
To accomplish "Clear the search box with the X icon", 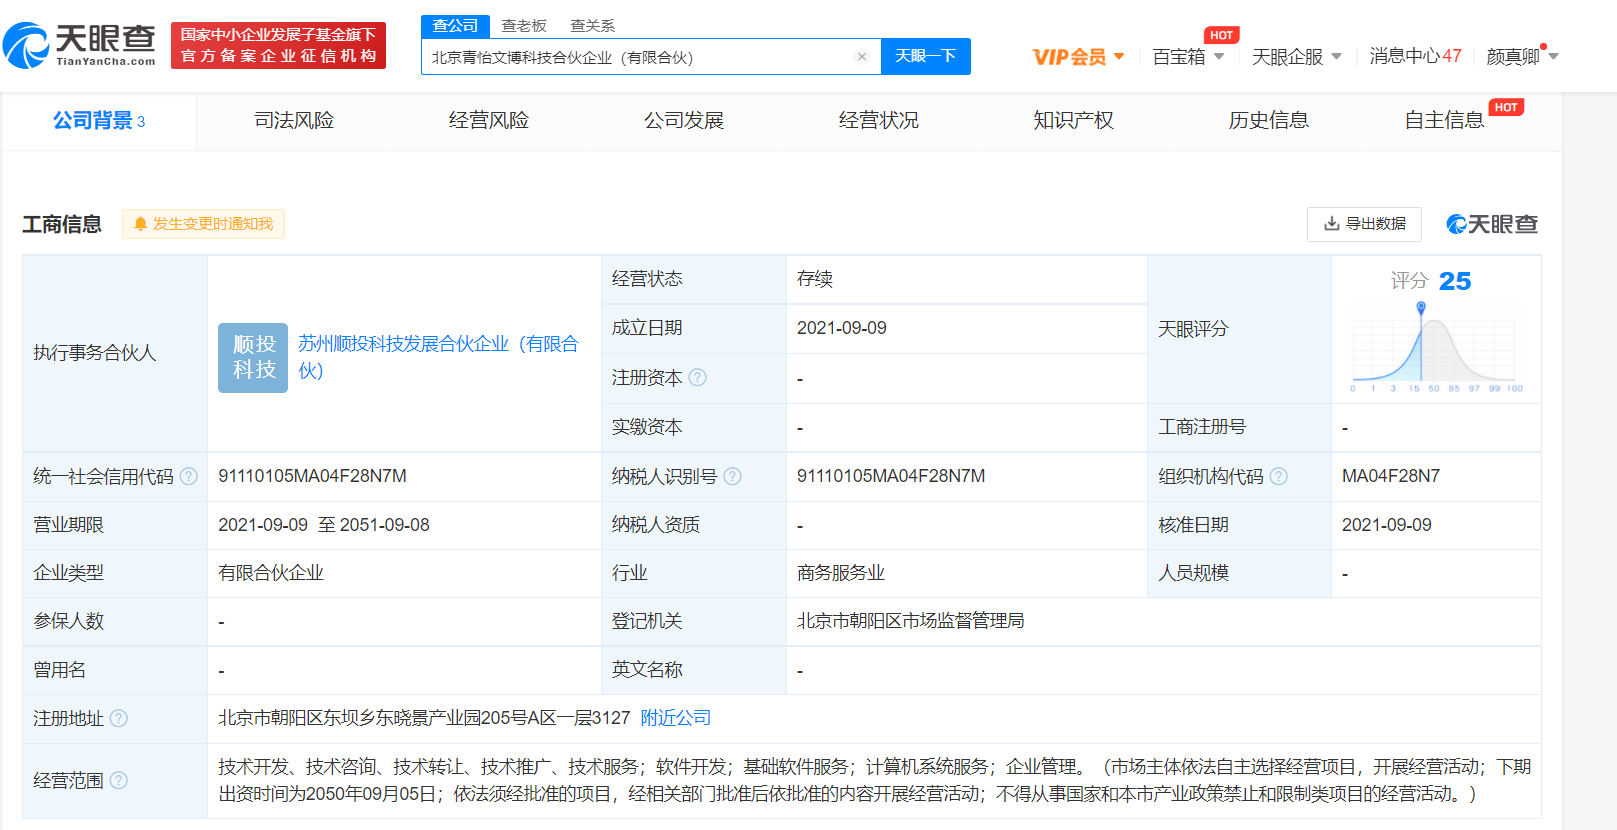I will tap(861, 57).
